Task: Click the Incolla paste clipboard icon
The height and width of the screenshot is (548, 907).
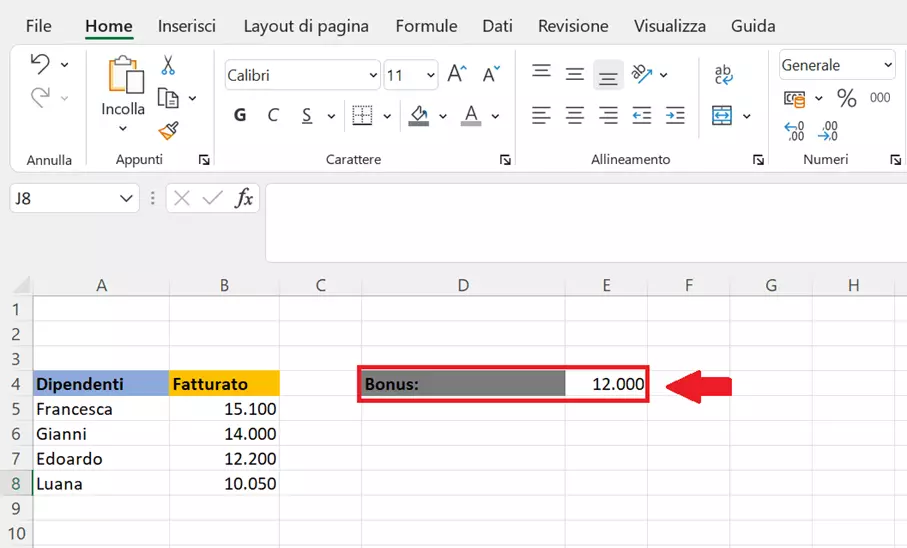Action: pyautogui.click(x=126, y=75)
